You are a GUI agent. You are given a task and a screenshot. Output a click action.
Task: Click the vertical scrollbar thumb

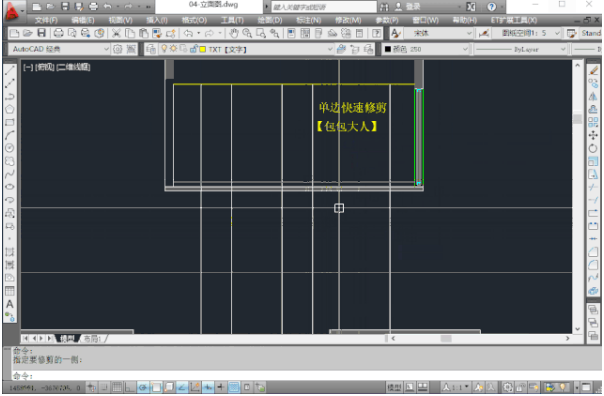pyautogui.click(x=577, y=119)
